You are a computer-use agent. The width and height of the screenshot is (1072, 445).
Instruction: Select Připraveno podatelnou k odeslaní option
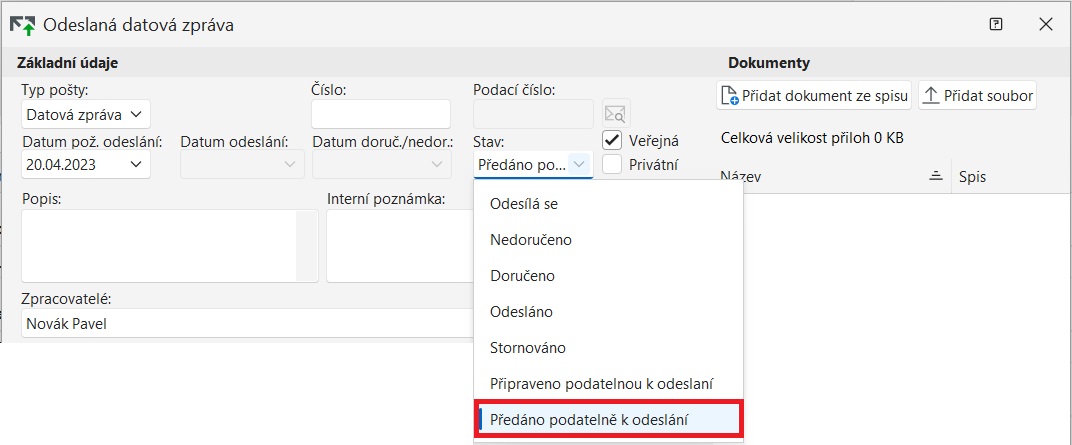pyautogui.click(x=601, y=384)
